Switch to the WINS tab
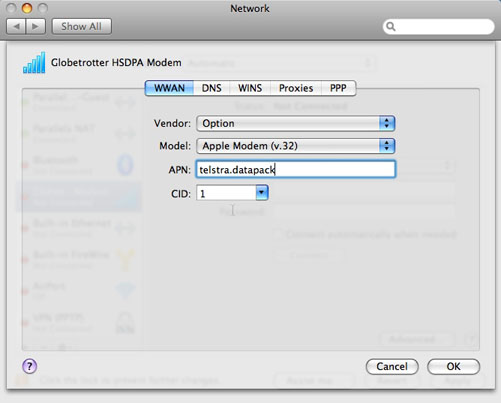 250,88
